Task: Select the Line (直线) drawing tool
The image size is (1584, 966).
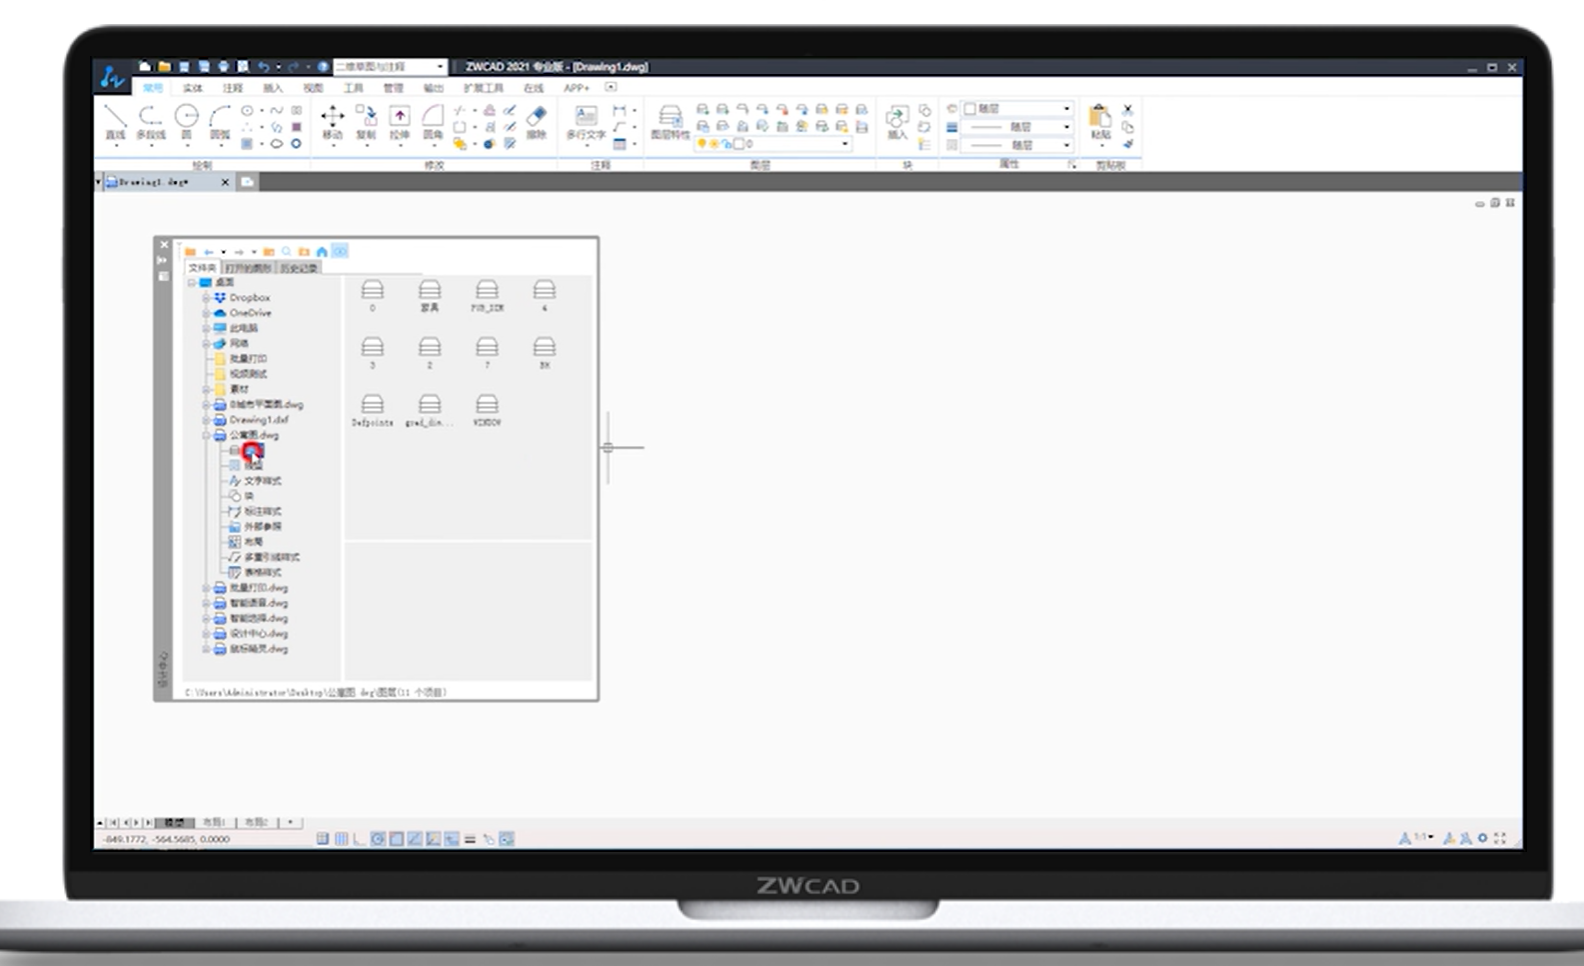Action: coord(116,120)
